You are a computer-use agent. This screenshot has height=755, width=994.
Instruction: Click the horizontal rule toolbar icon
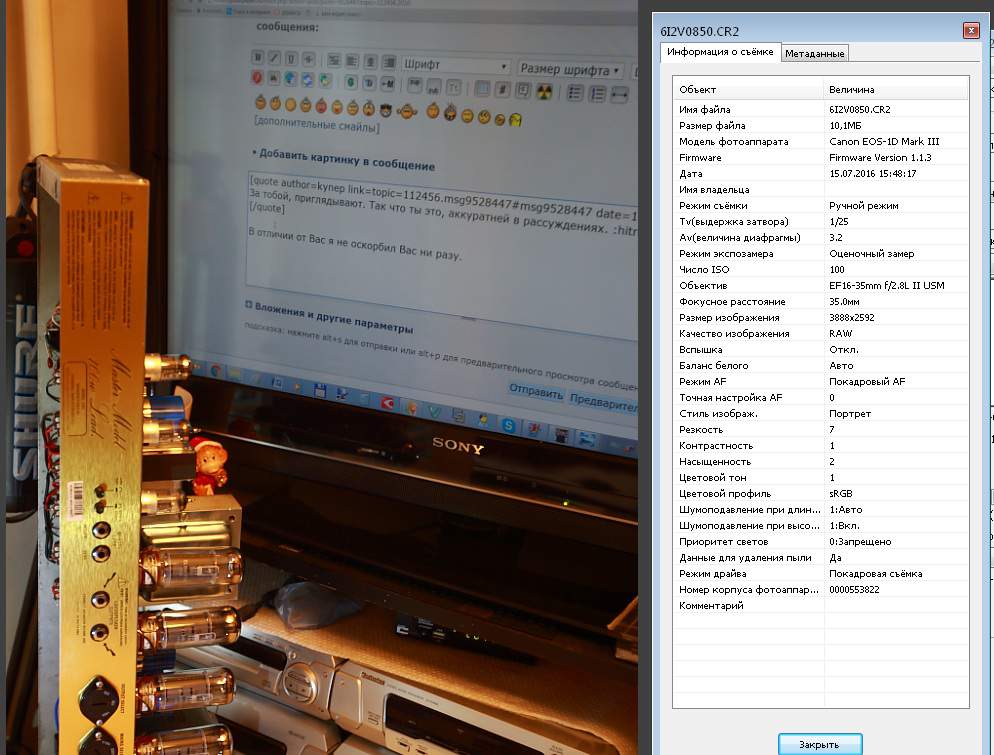(619, 94)
